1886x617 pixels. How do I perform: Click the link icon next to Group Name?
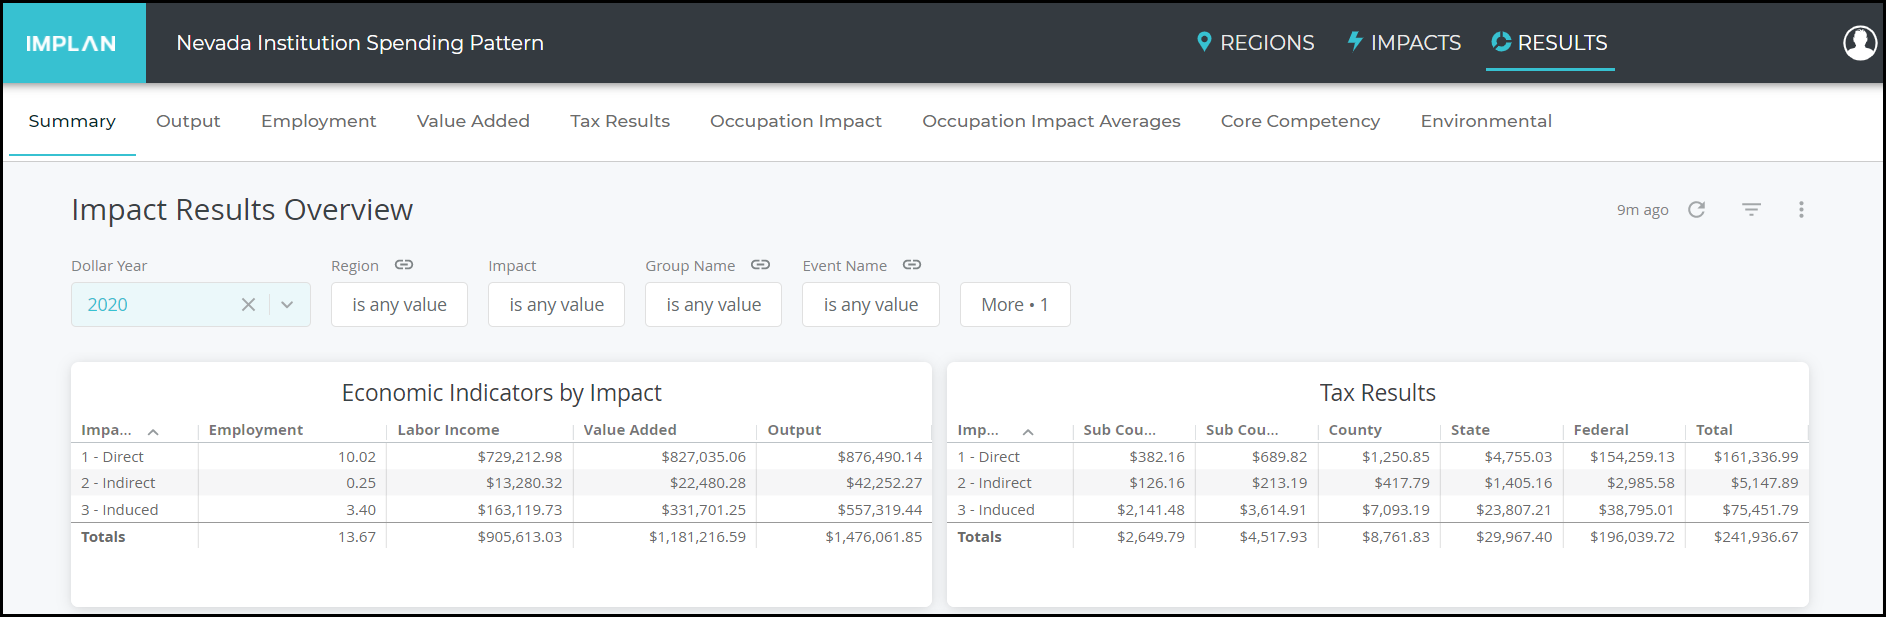(x=761, y=265)
